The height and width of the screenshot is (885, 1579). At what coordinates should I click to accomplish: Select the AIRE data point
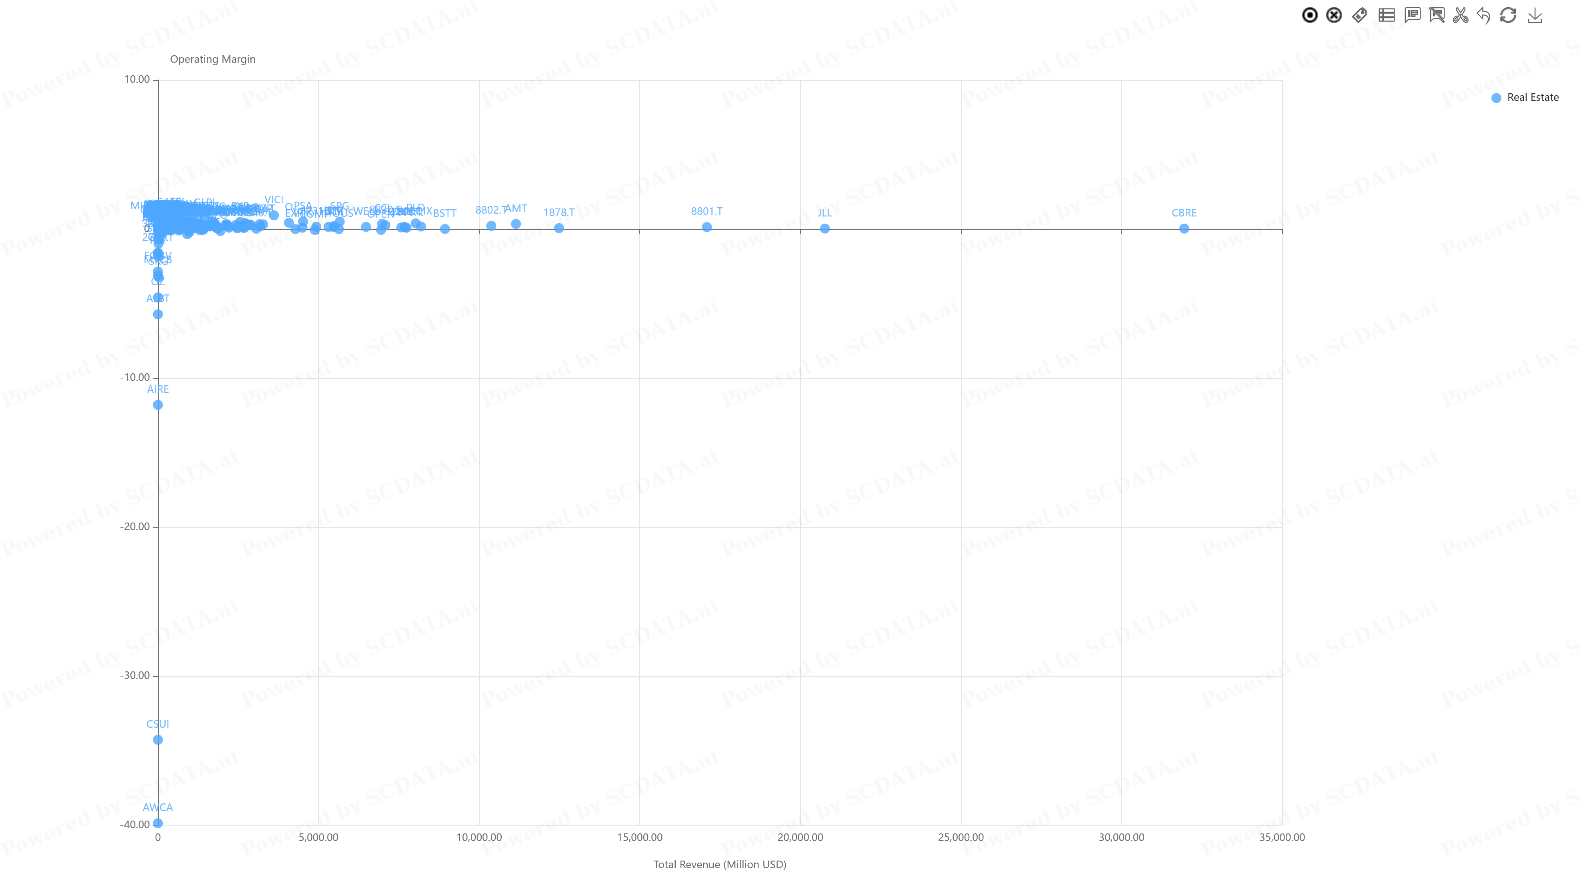coord(158,405)
